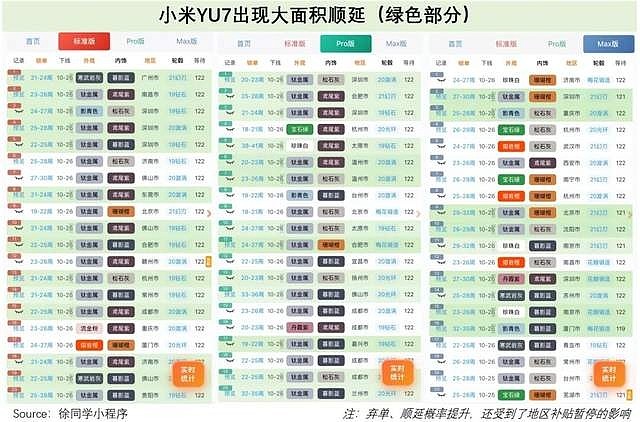This screenshot has width=640, height=422.
Task: Open 地区 column filter in middle Pro panel
Action: (x=360, y=62)
